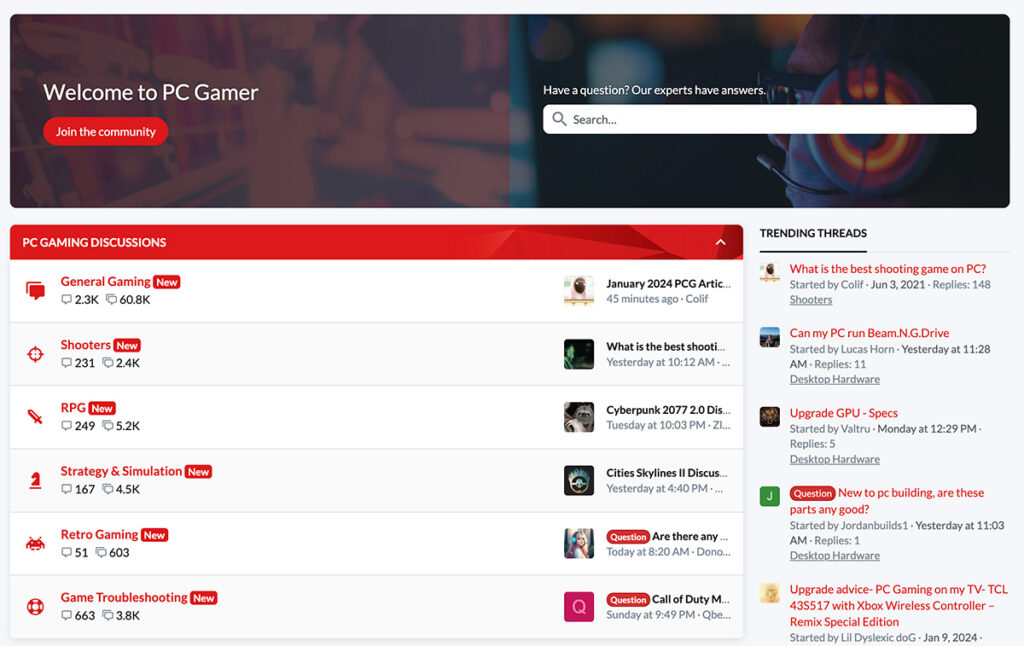This screenshot has height=646, width=1024.
Task: Open the Shooters forum
Action: pyautogui.click(x=86, y=345)
